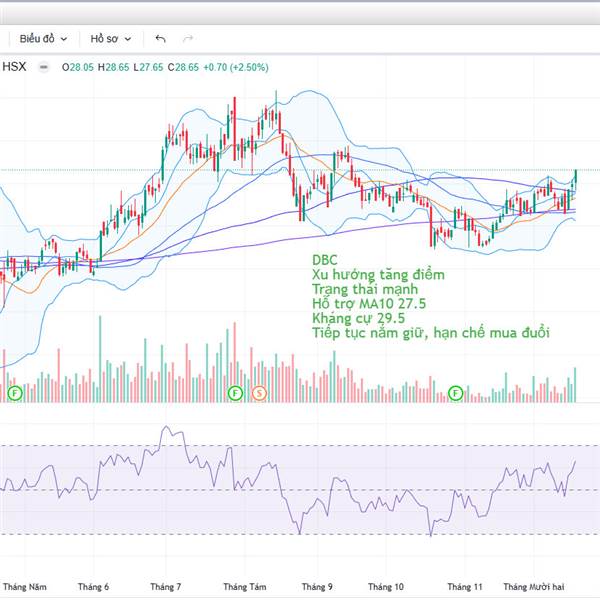Select the HSX exchange label
Screen dimensions: 600x600
(x=14, y=67)
